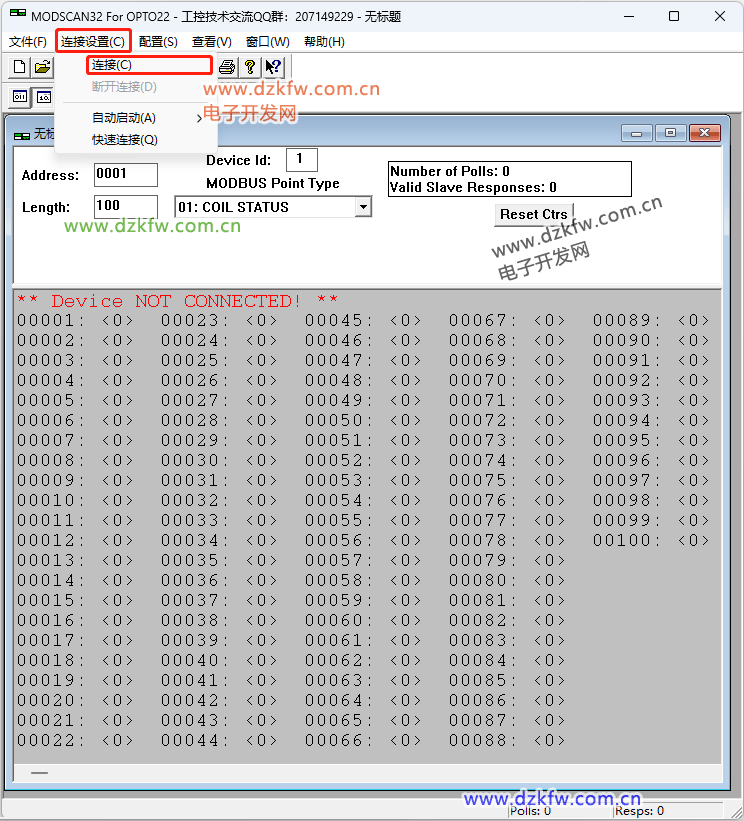Click the Open file folder icon

coord(42,67)
